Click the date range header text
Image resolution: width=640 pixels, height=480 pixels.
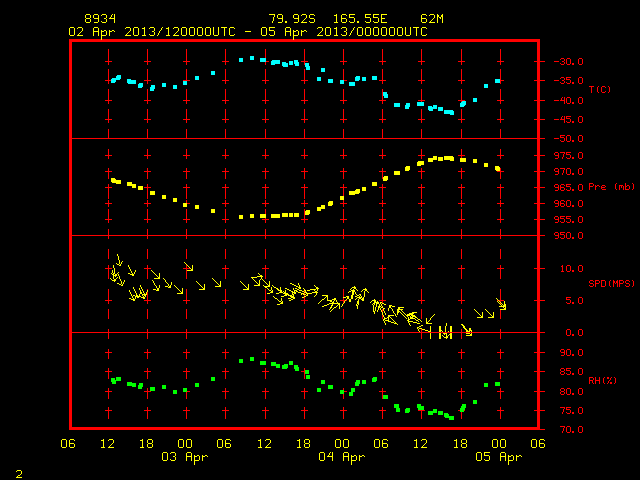(x=248, y=32)
